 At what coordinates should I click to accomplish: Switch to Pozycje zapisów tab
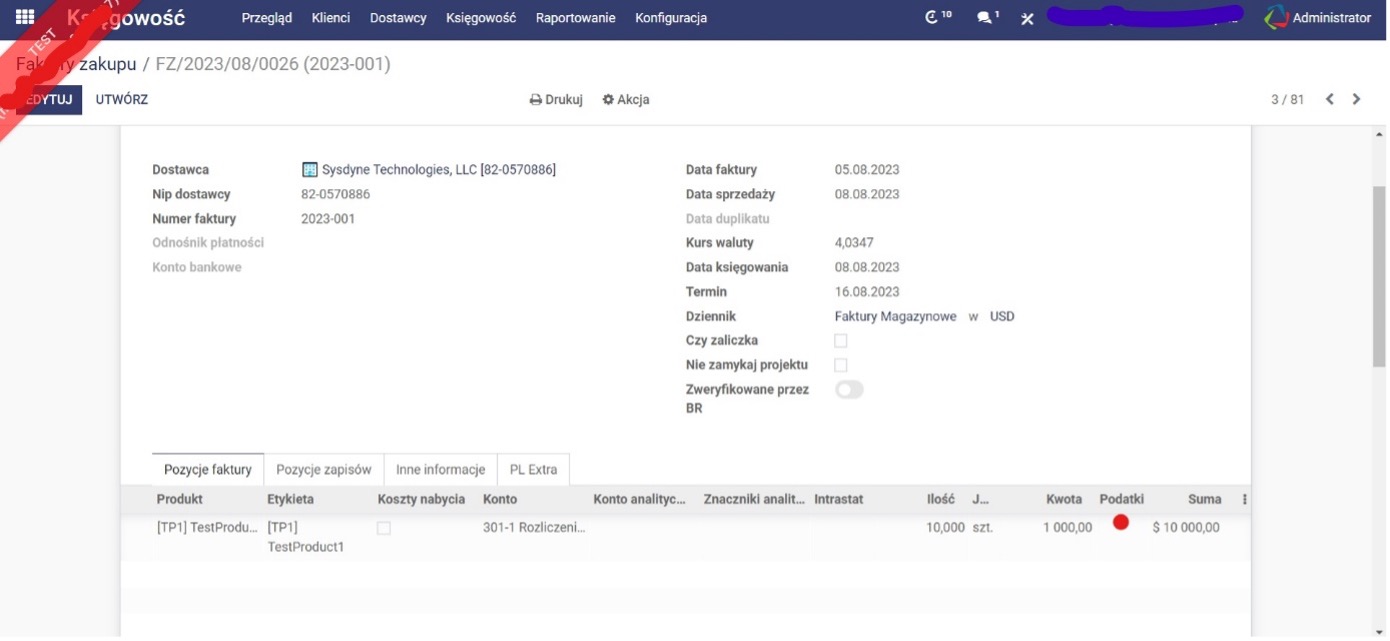tap(324, 469)
